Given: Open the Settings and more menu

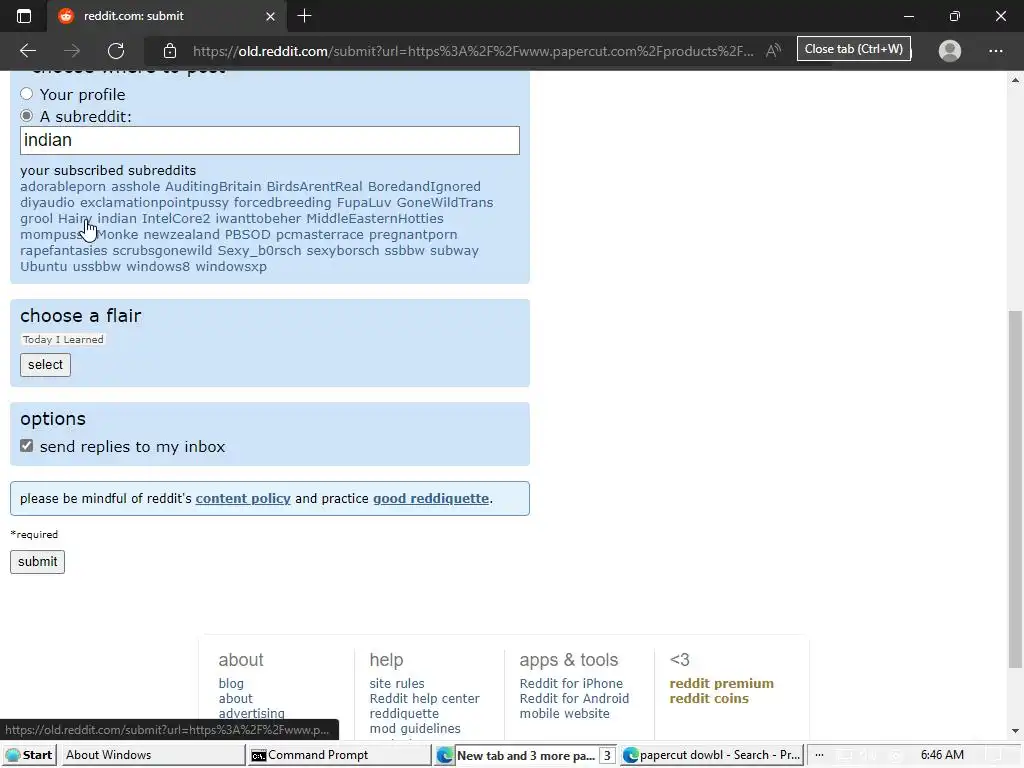Looking at the screenshot, I should (995, 51).
